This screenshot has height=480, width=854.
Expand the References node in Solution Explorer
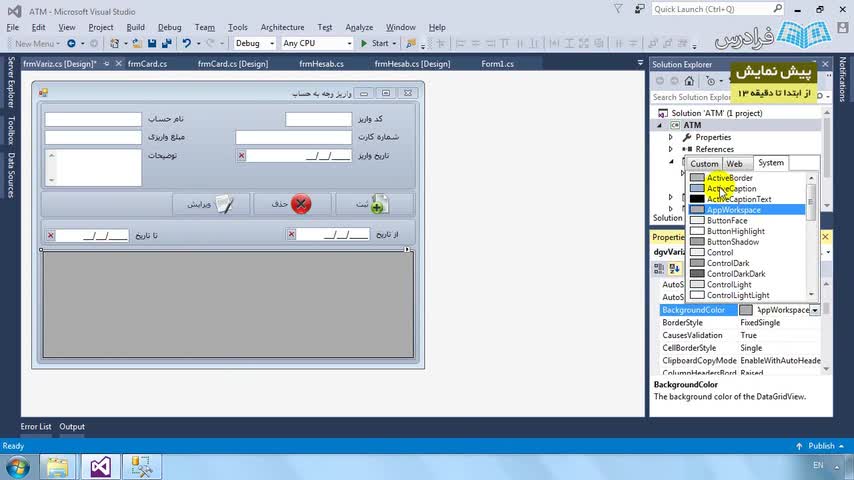(671, 149)
